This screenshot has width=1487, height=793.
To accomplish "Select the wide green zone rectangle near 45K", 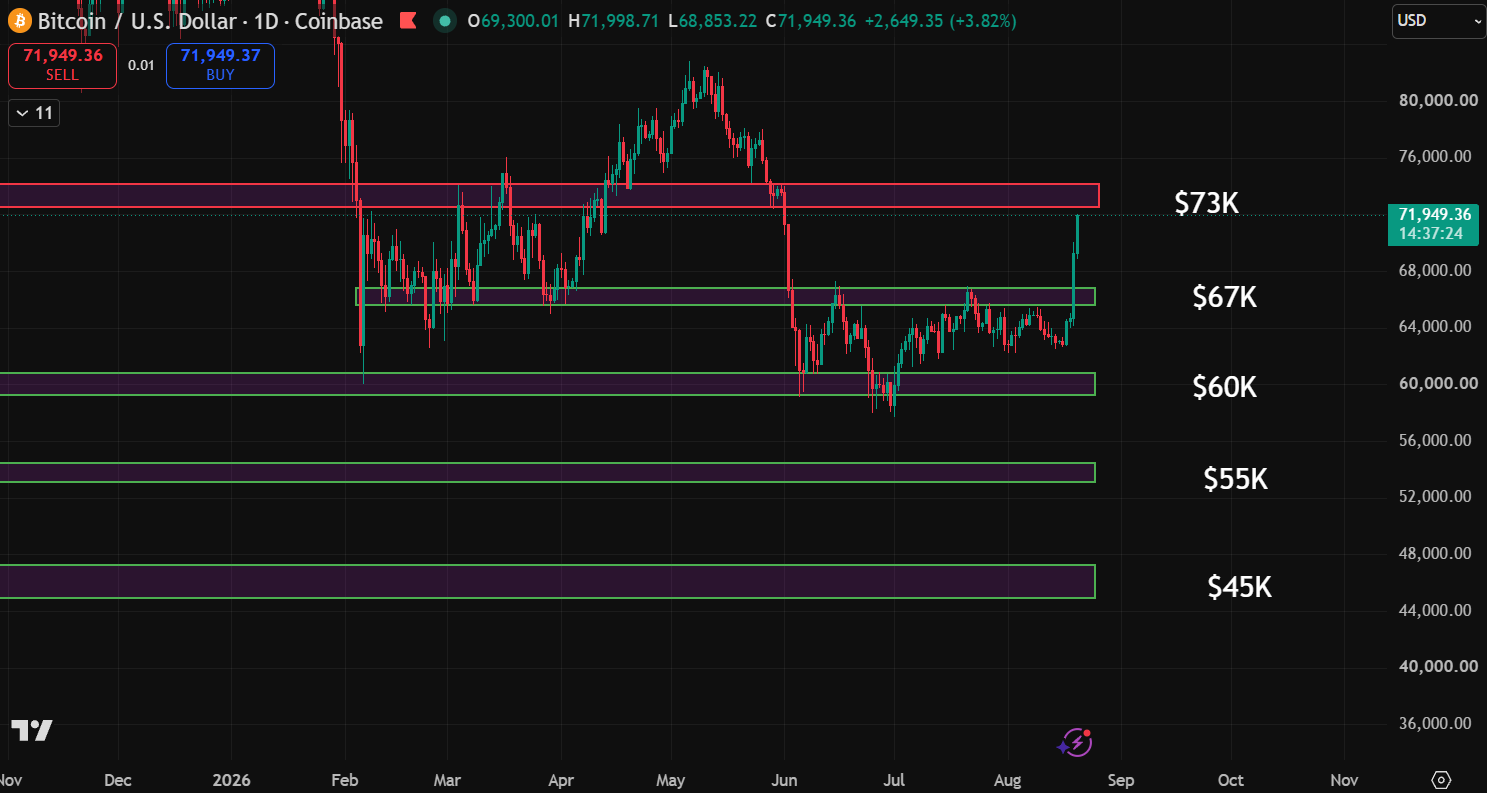I will click(547, 582).
